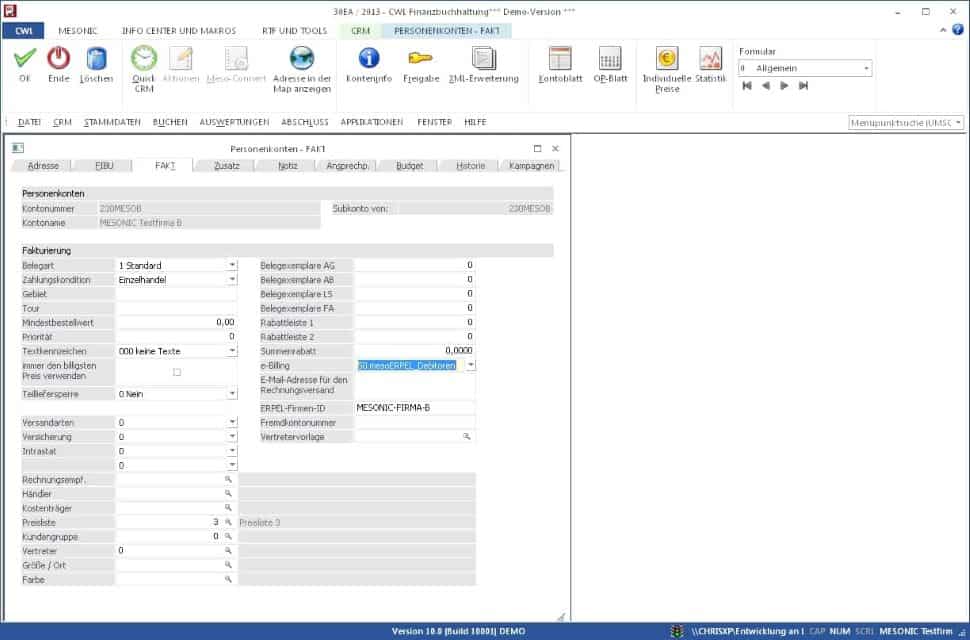
Task: Expand the Belegart dropdown
Action: click(x=232, y=266)
